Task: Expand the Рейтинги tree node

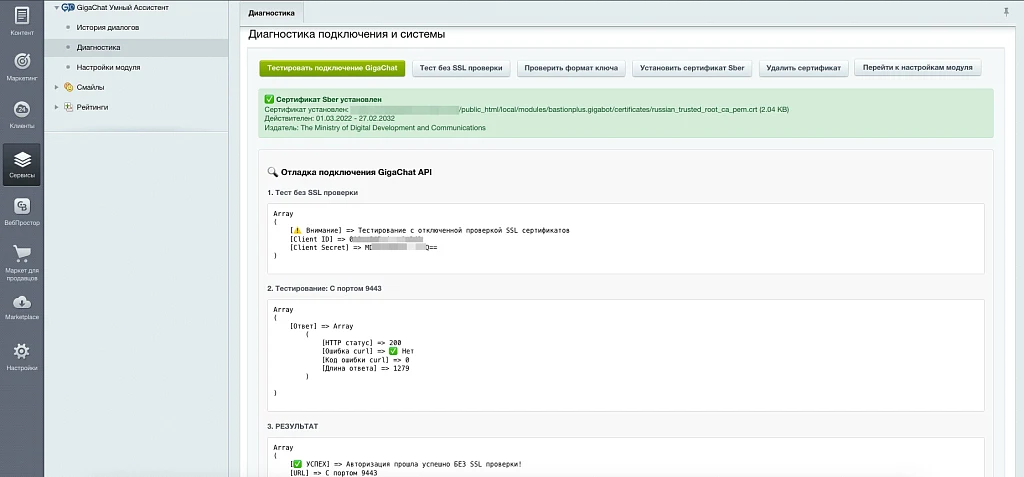Action: (57, 107)
